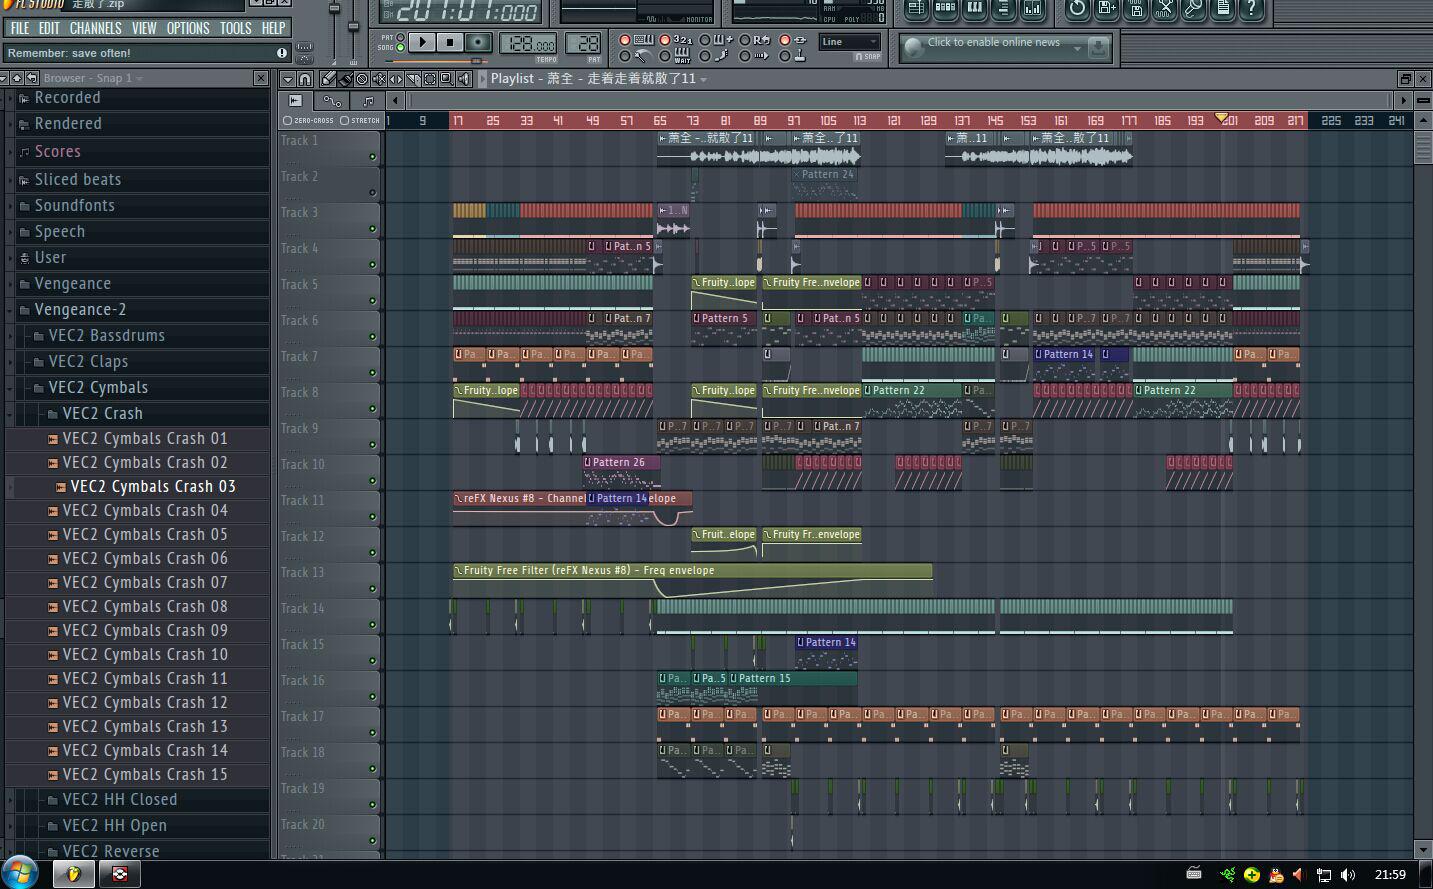Click the save project disk icon
Screen dimensions: 1433x889
pos(1106,8)
